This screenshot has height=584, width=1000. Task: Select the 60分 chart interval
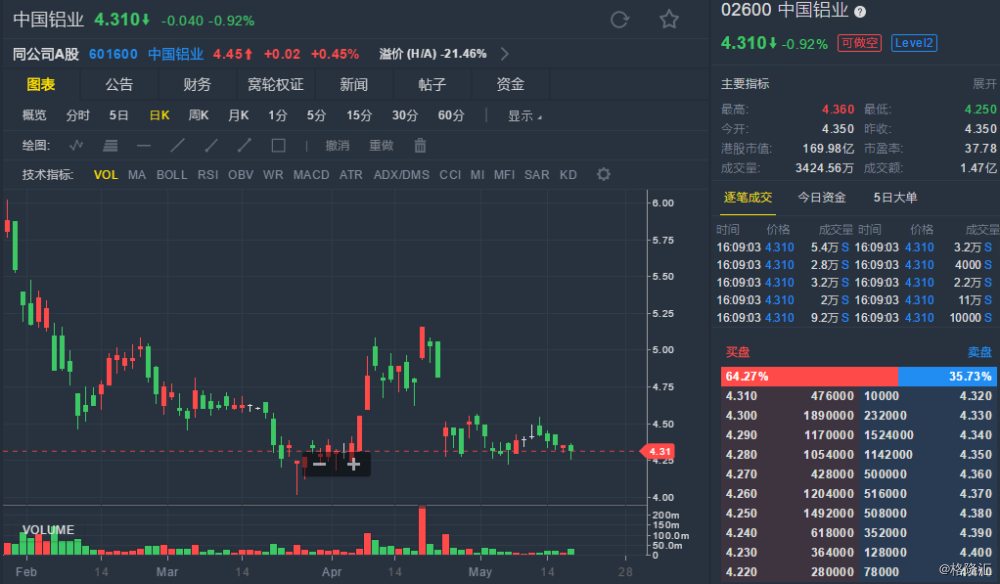point(451,115)
